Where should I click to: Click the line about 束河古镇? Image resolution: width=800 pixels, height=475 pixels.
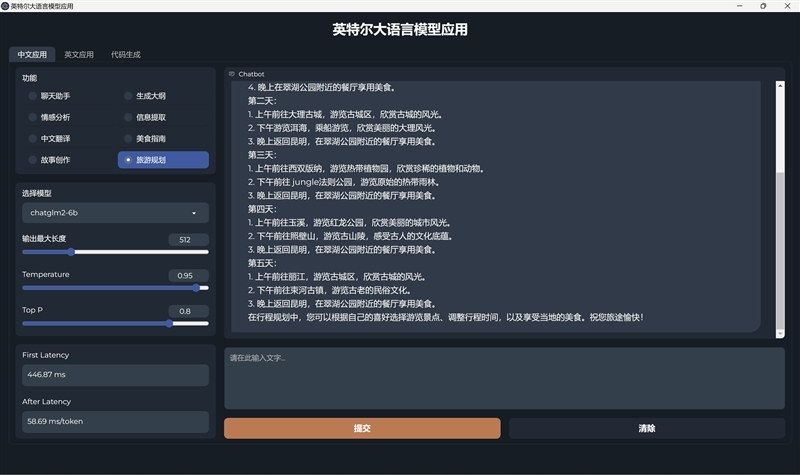click(330, 290)
